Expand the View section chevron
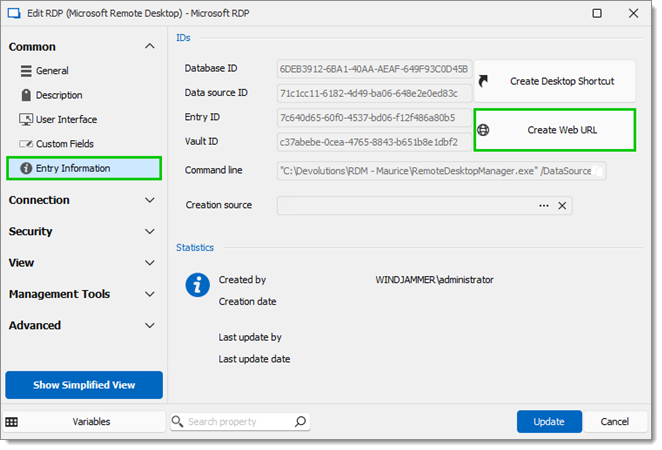Image resolution: width=662 pixels, height=450 pixels. pos(150,263)
